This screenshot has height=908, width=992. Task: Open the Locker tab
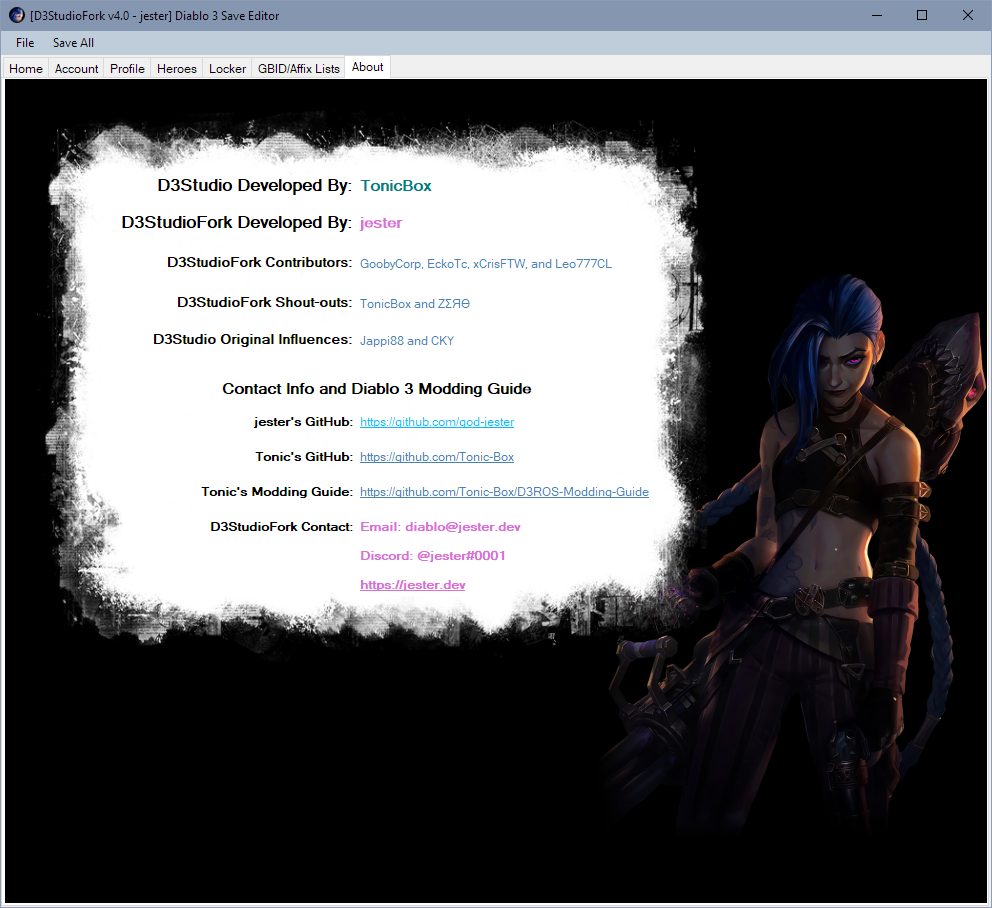227,68
